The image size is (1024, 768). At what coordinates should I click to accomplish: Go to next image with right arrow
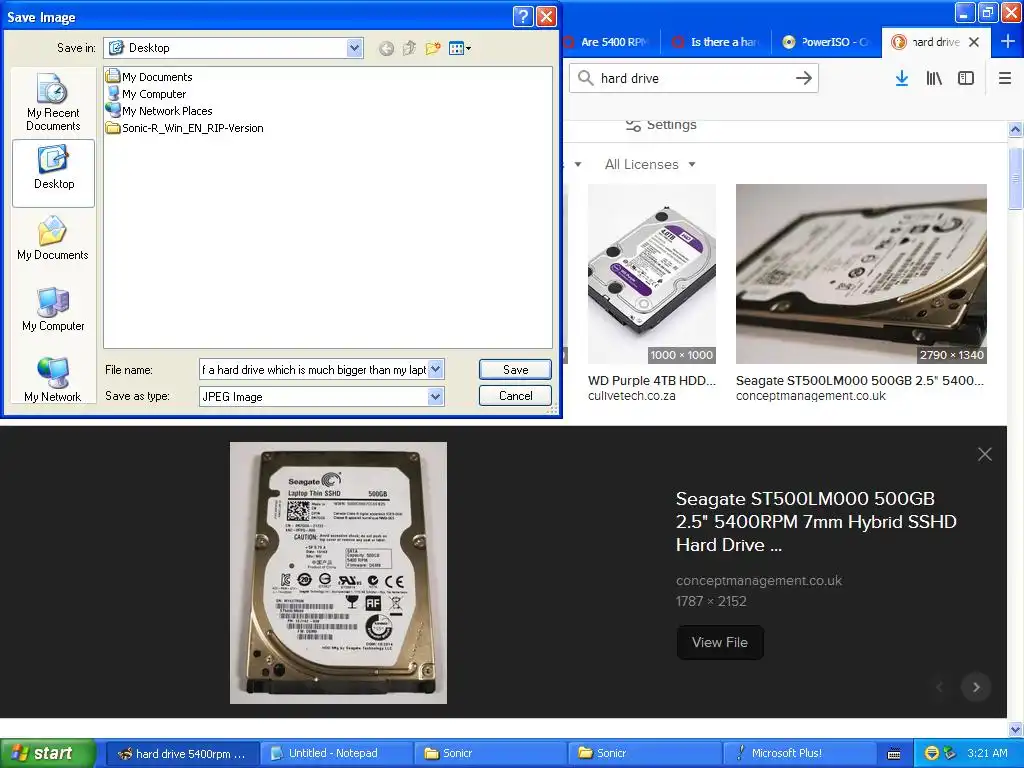pos(976,687)
